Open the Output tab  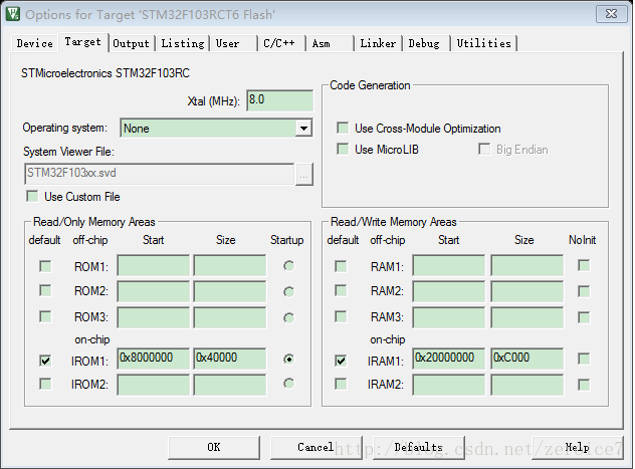(x=131, y=43)
